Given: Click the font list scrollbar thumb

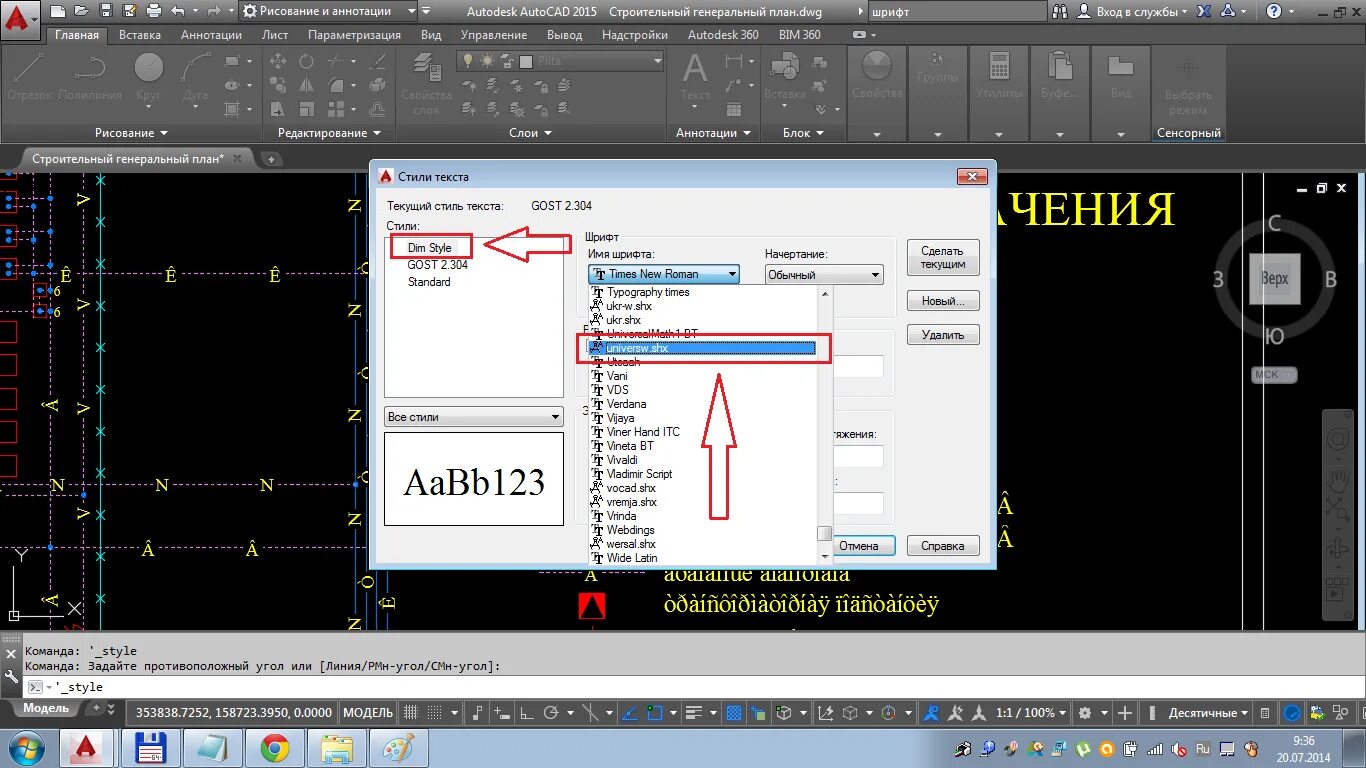Looking at the screenshot, I should click(x=824, y=533).
